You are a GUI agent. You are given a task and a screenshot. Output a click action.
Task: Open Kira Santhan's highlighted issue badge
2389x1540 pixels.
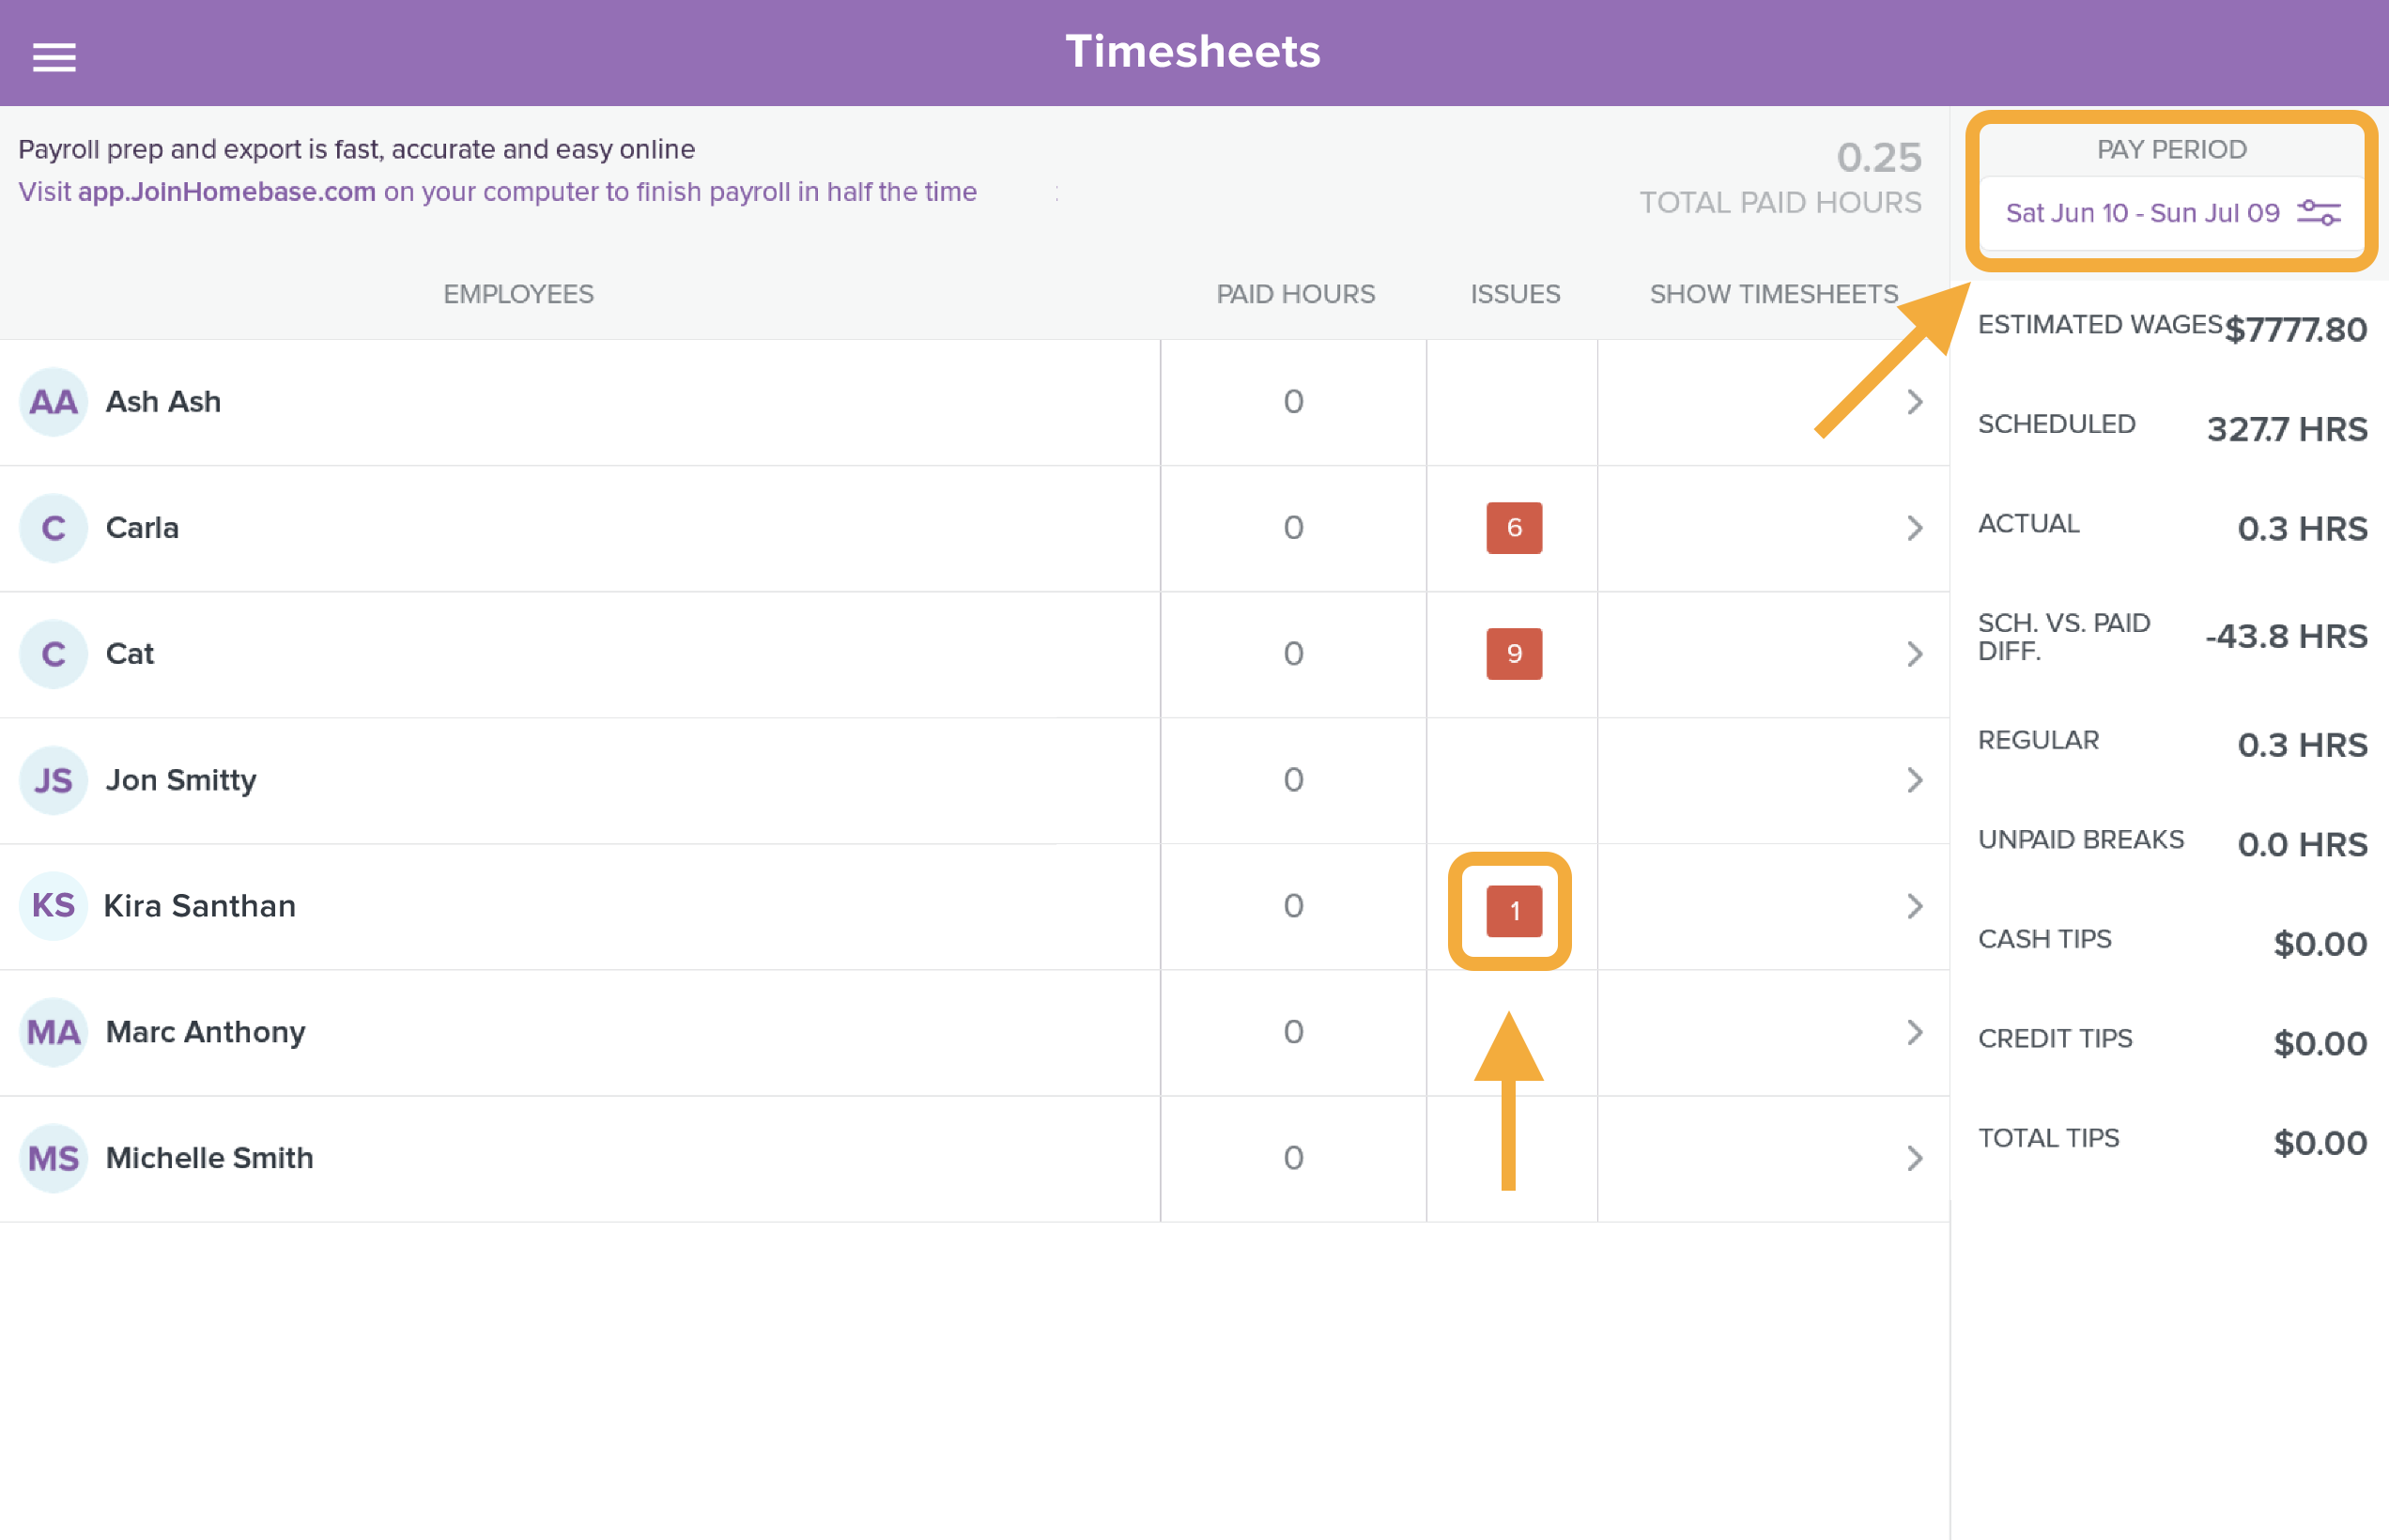pyautogui.click(x=1514, y=911)
